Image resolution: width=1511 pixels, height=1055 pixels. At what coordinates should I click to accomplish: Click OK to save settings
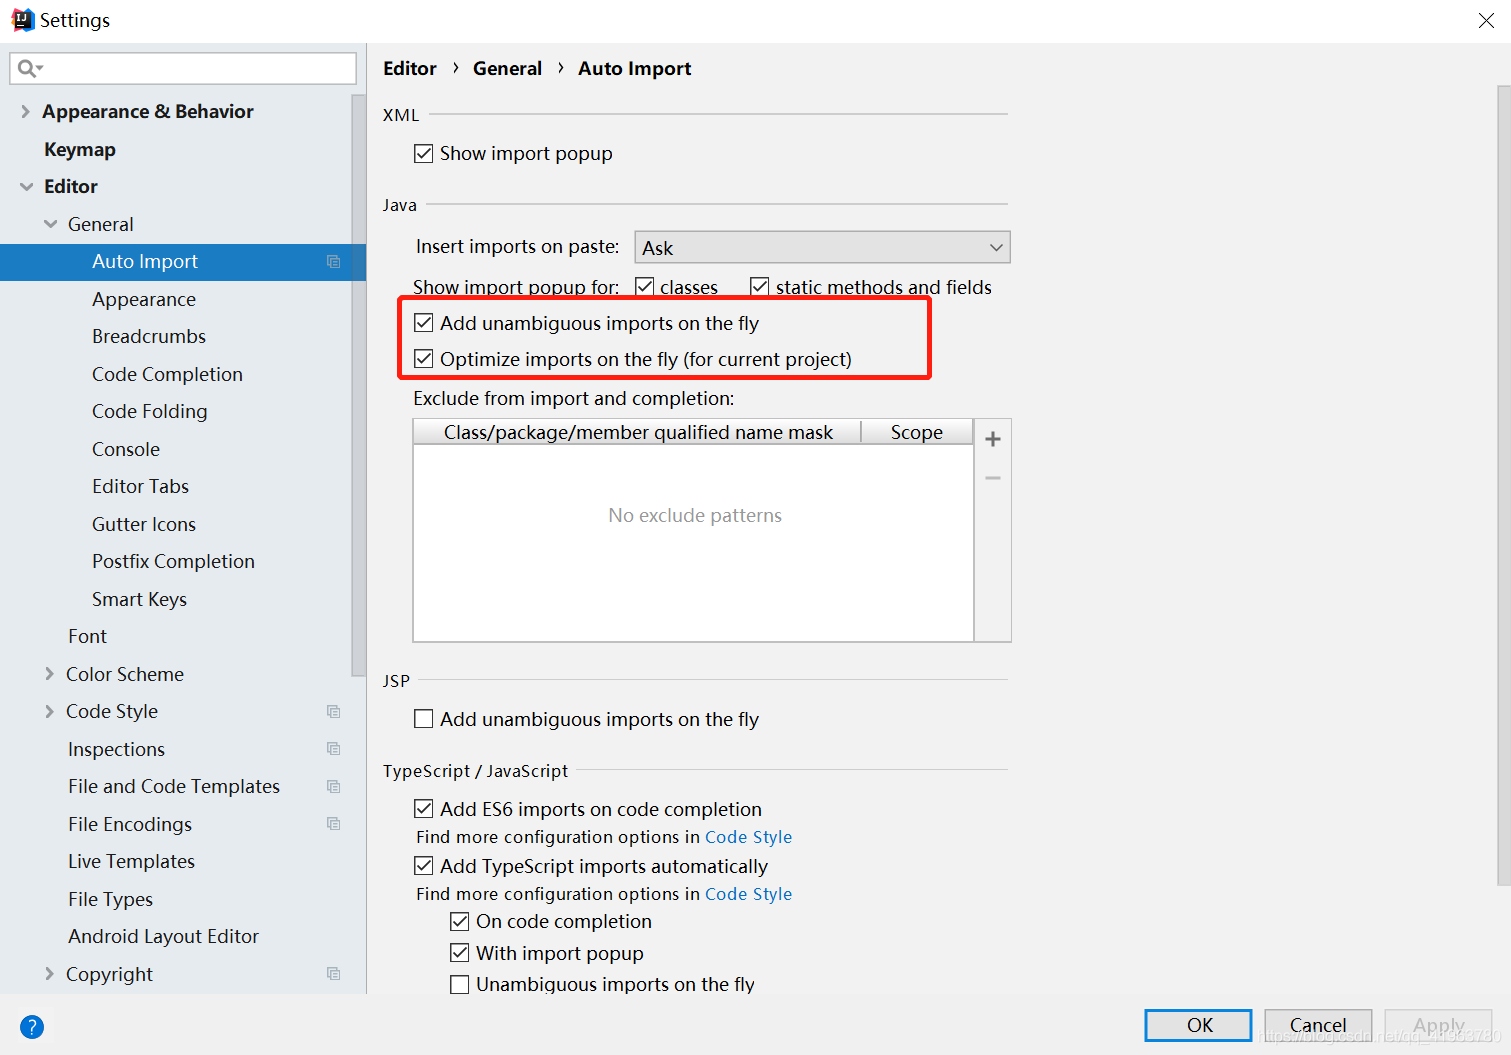pyautogui.click(x=1198, y=1025)
